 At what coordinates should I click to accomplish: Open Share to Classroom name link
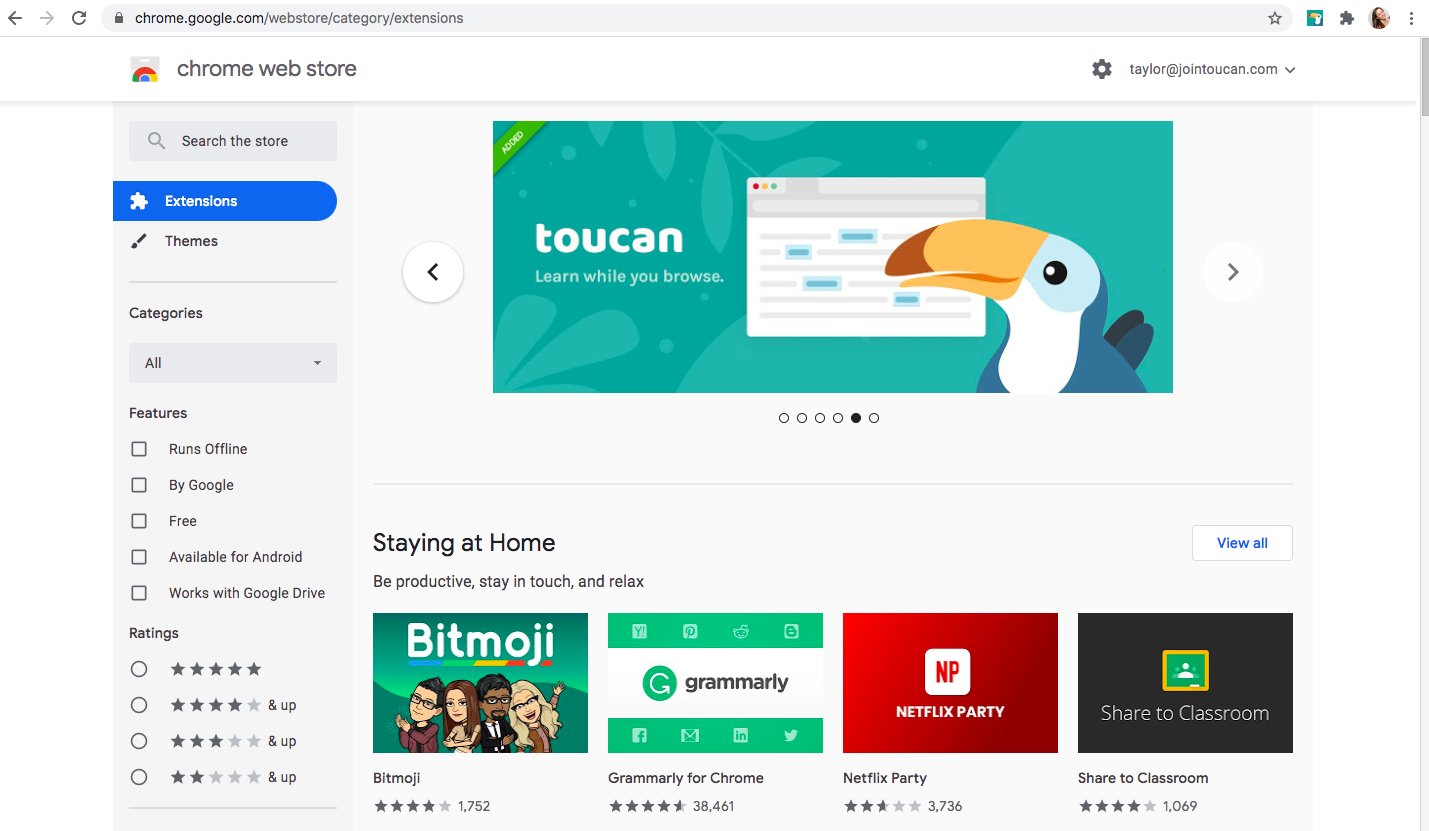click(1143, 778)
